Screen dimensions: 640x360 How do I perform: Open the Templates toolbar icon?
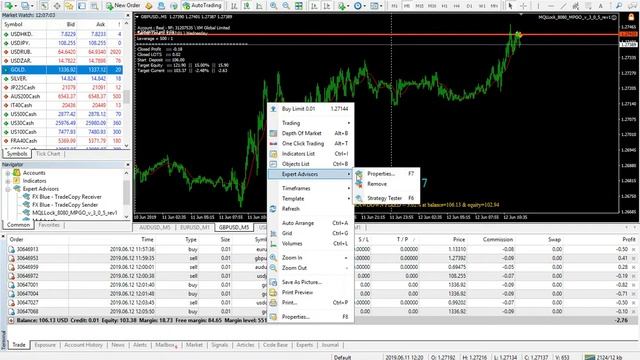(x=374, y=6)
